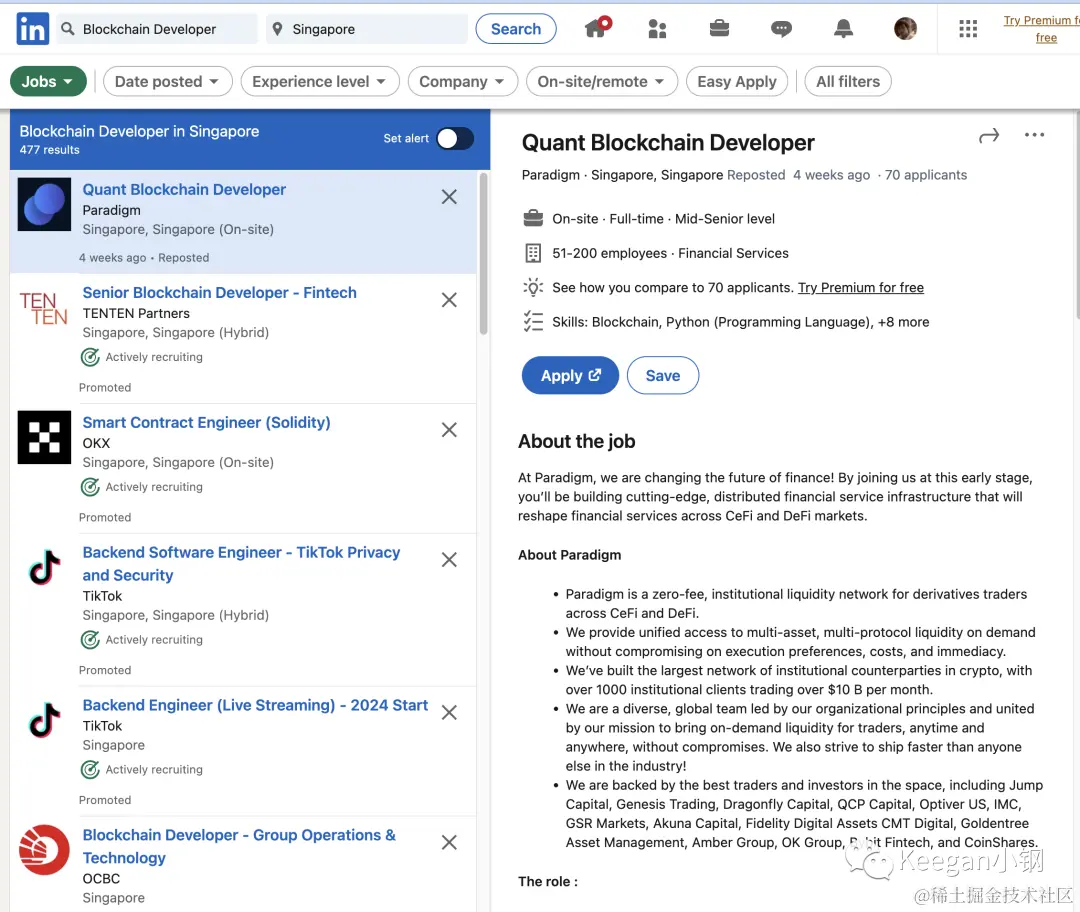Open the LinkedIn home logo
Image resolution: width=1080 pixels, height=912 pixels.
pyautogui.click(x=32, y=29)
